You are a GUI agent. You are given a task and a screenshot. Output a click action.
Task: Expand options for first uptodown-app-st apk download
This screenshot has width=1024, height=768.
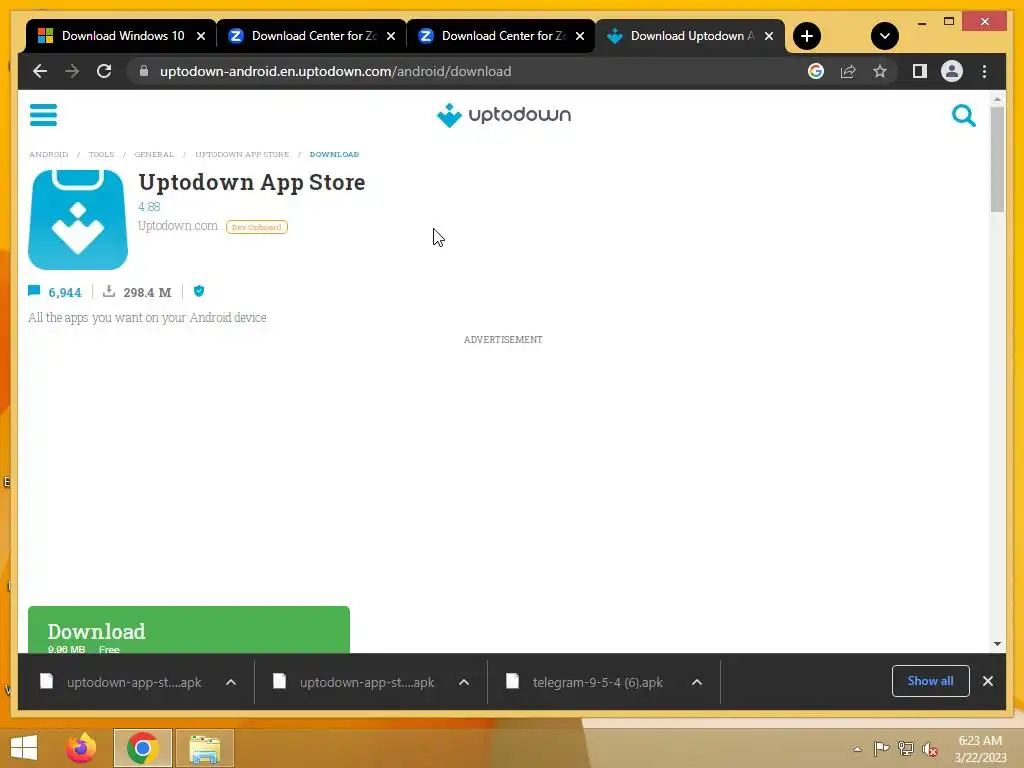[x=231, y=682]
